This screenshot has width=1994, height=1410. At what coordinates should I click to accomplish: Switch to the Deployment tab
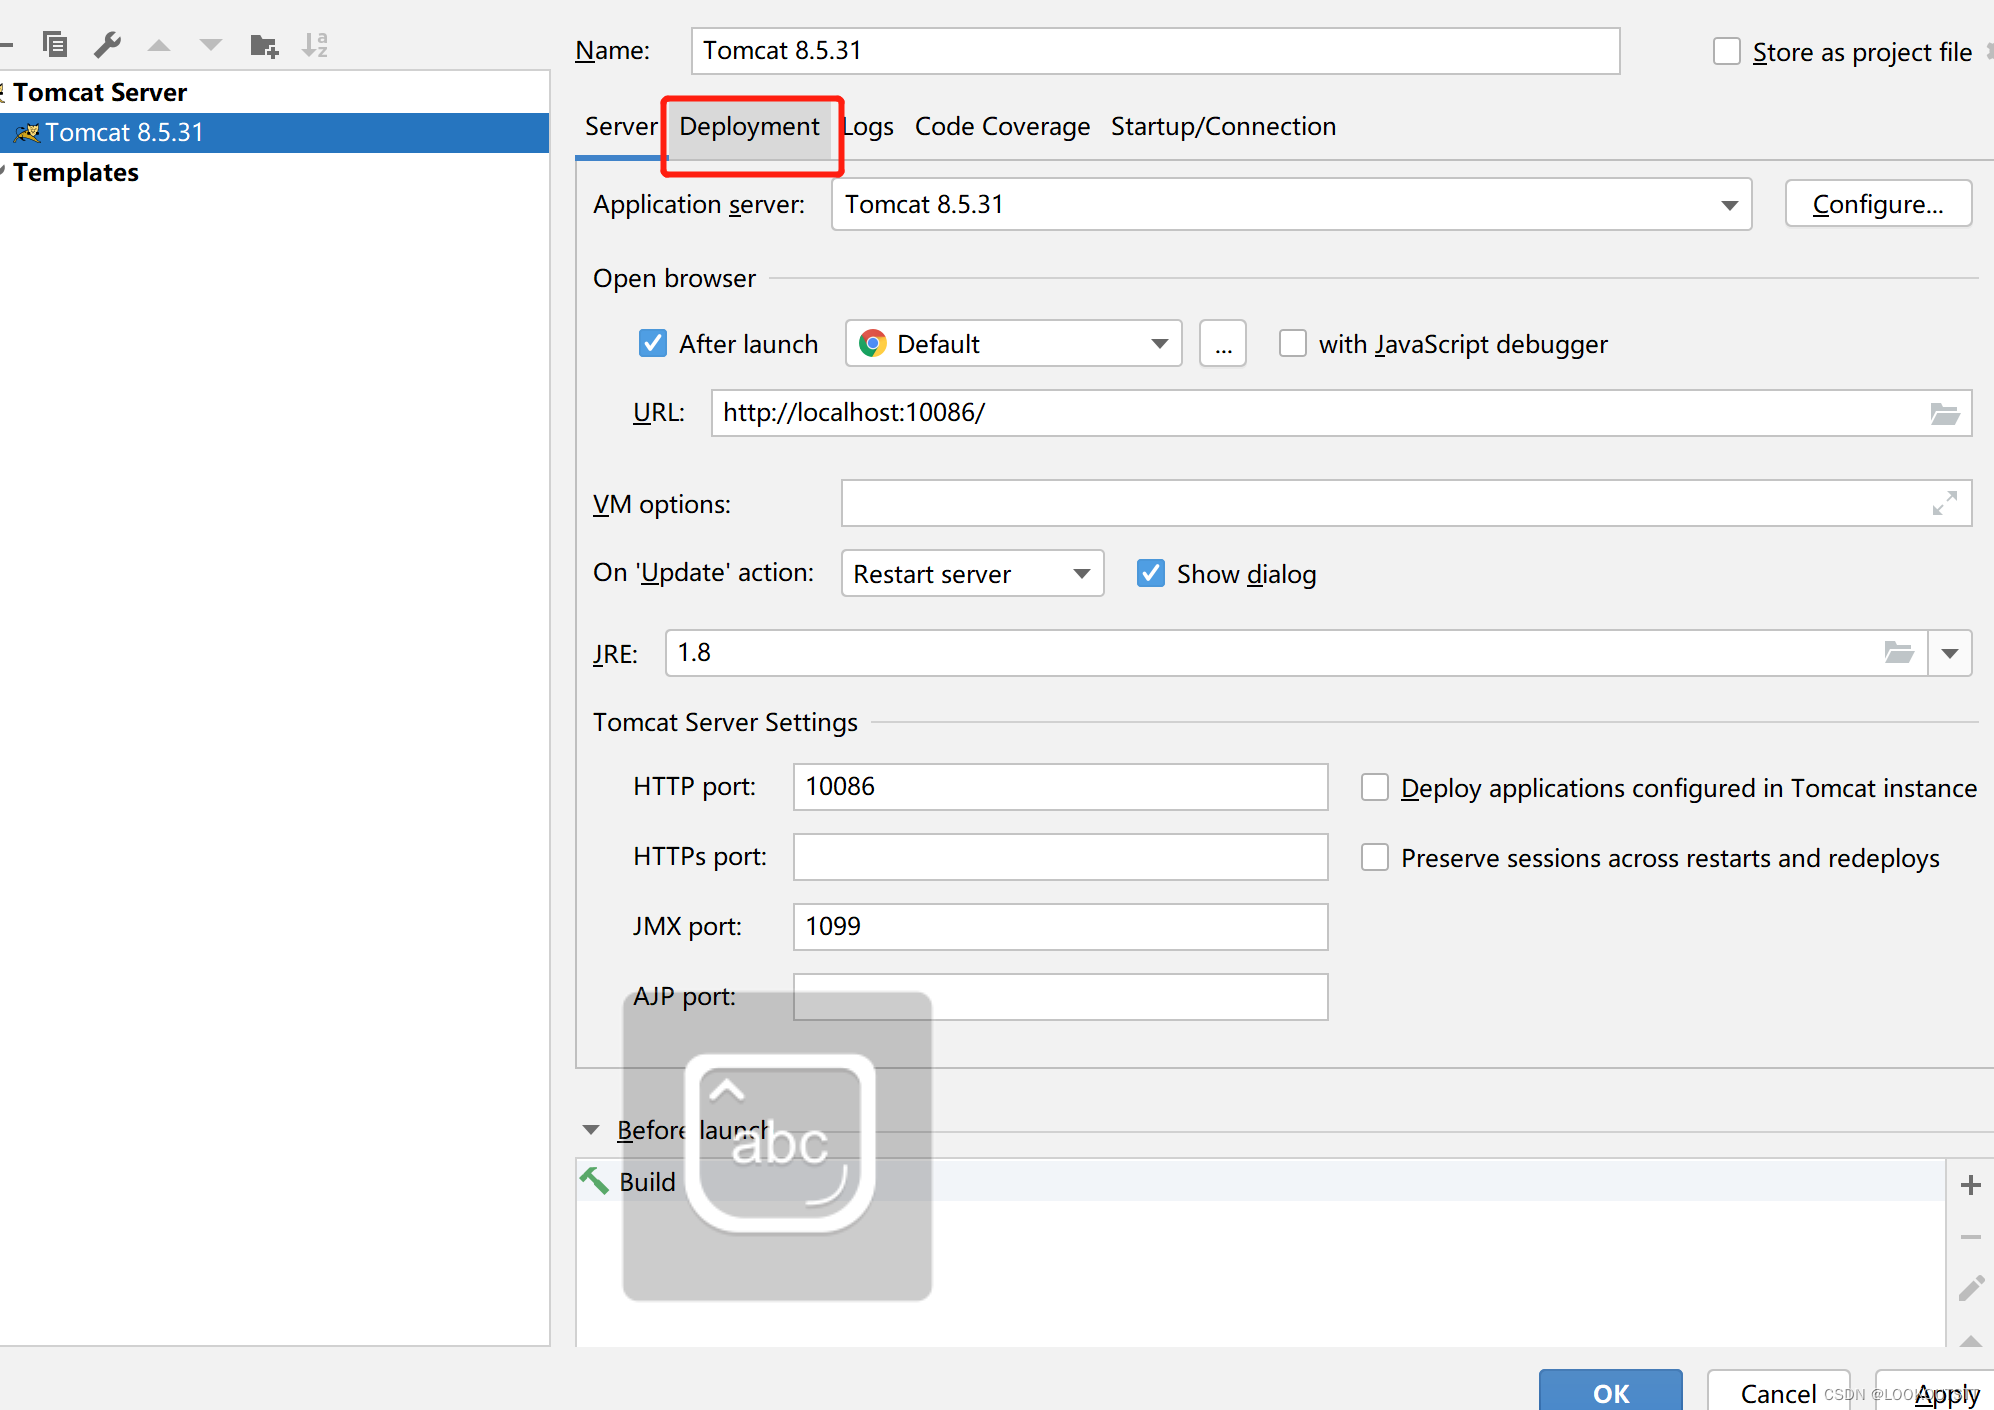pyautogui.click(x=749, y=127)
